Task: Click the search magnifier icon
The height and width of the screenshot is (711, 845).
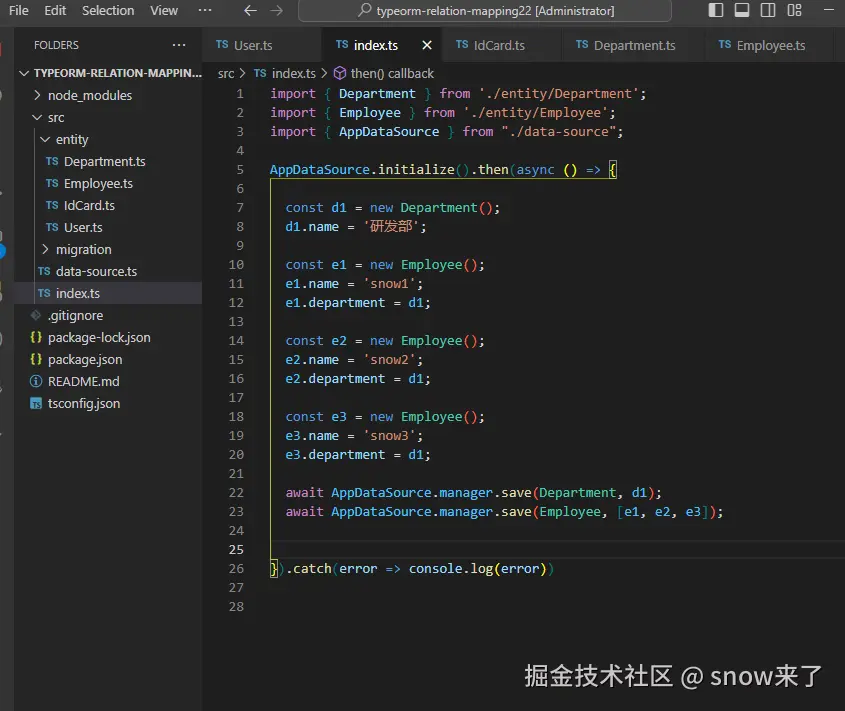Action: (x=365, y=10)
